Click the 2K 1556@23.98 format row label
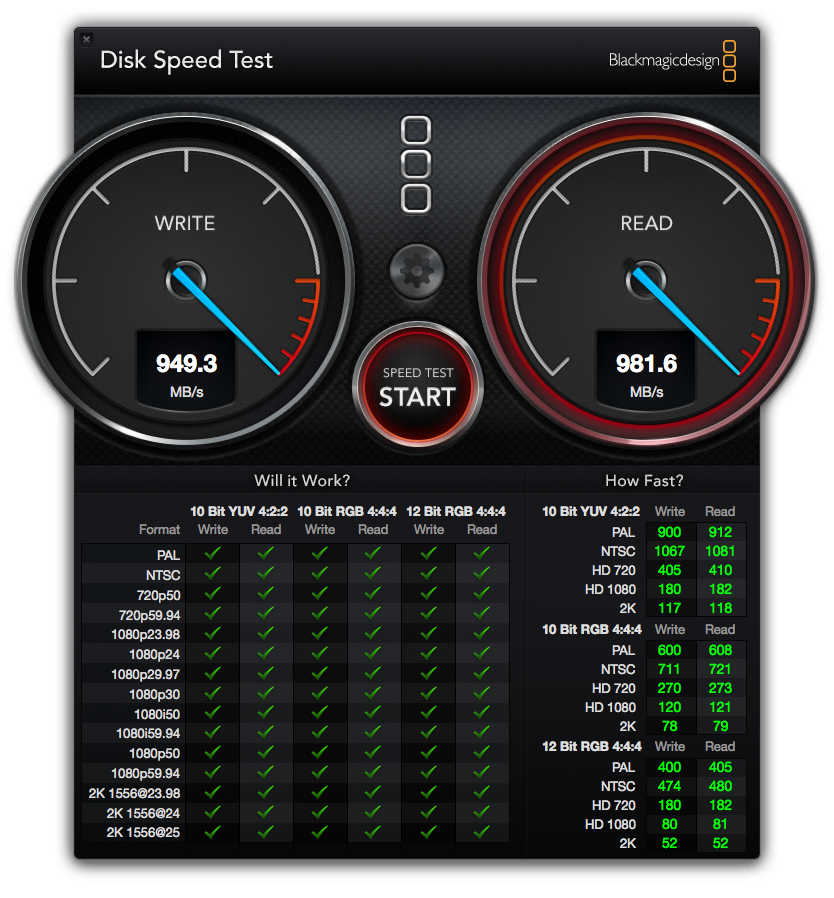Screen dimensions: 834x898 (134, 794)
